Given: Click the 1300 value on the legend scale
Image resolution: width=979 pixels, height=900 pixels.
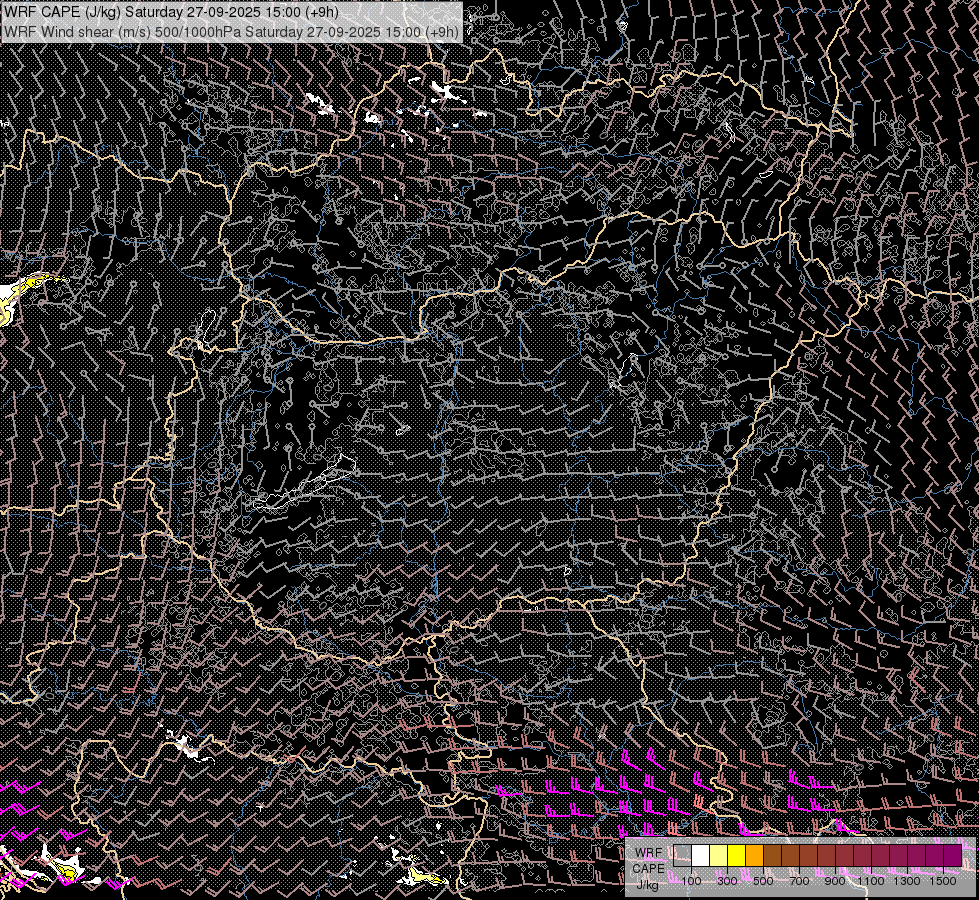Looking at the screenshot, I should (x=907, y=881).
